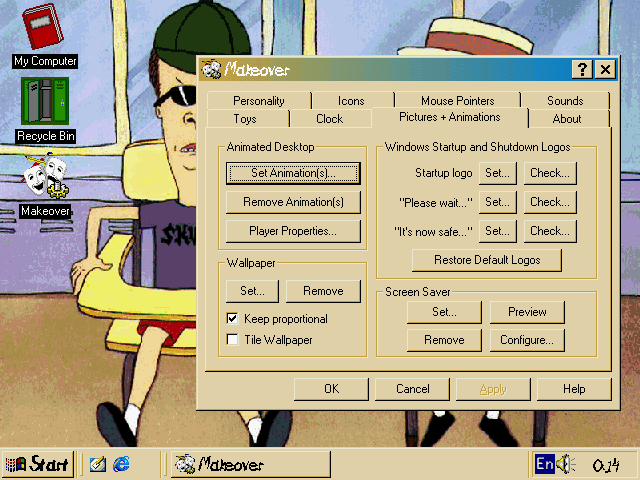The height and width of the screenshot is (480, 640).
Task: Open the volume speaker tray icon
Action: (x=566, y=464)
